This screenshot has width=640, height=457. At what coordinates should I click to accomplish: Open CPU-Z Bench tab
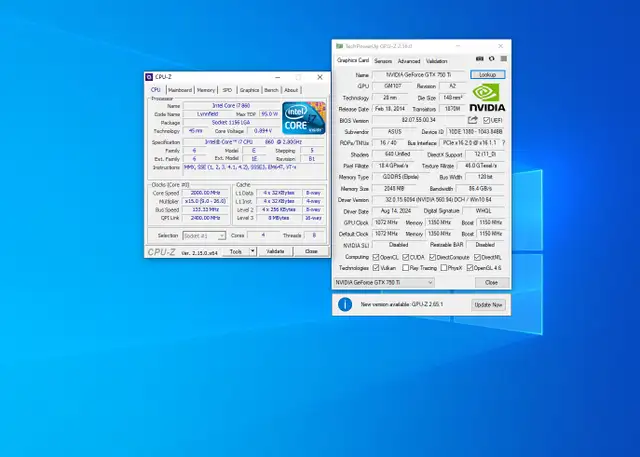pyautogui.click(x=271, y=90)
